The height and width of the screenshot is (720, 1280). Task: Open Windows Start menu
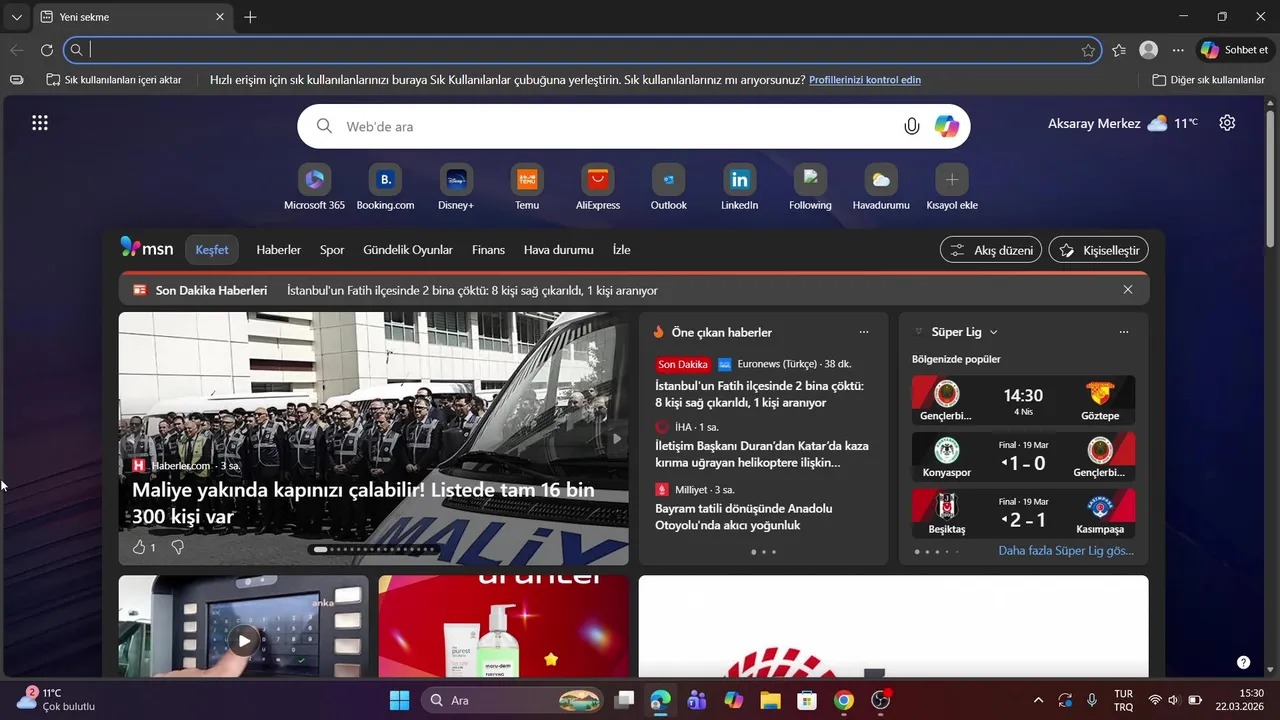pos(399,700)
